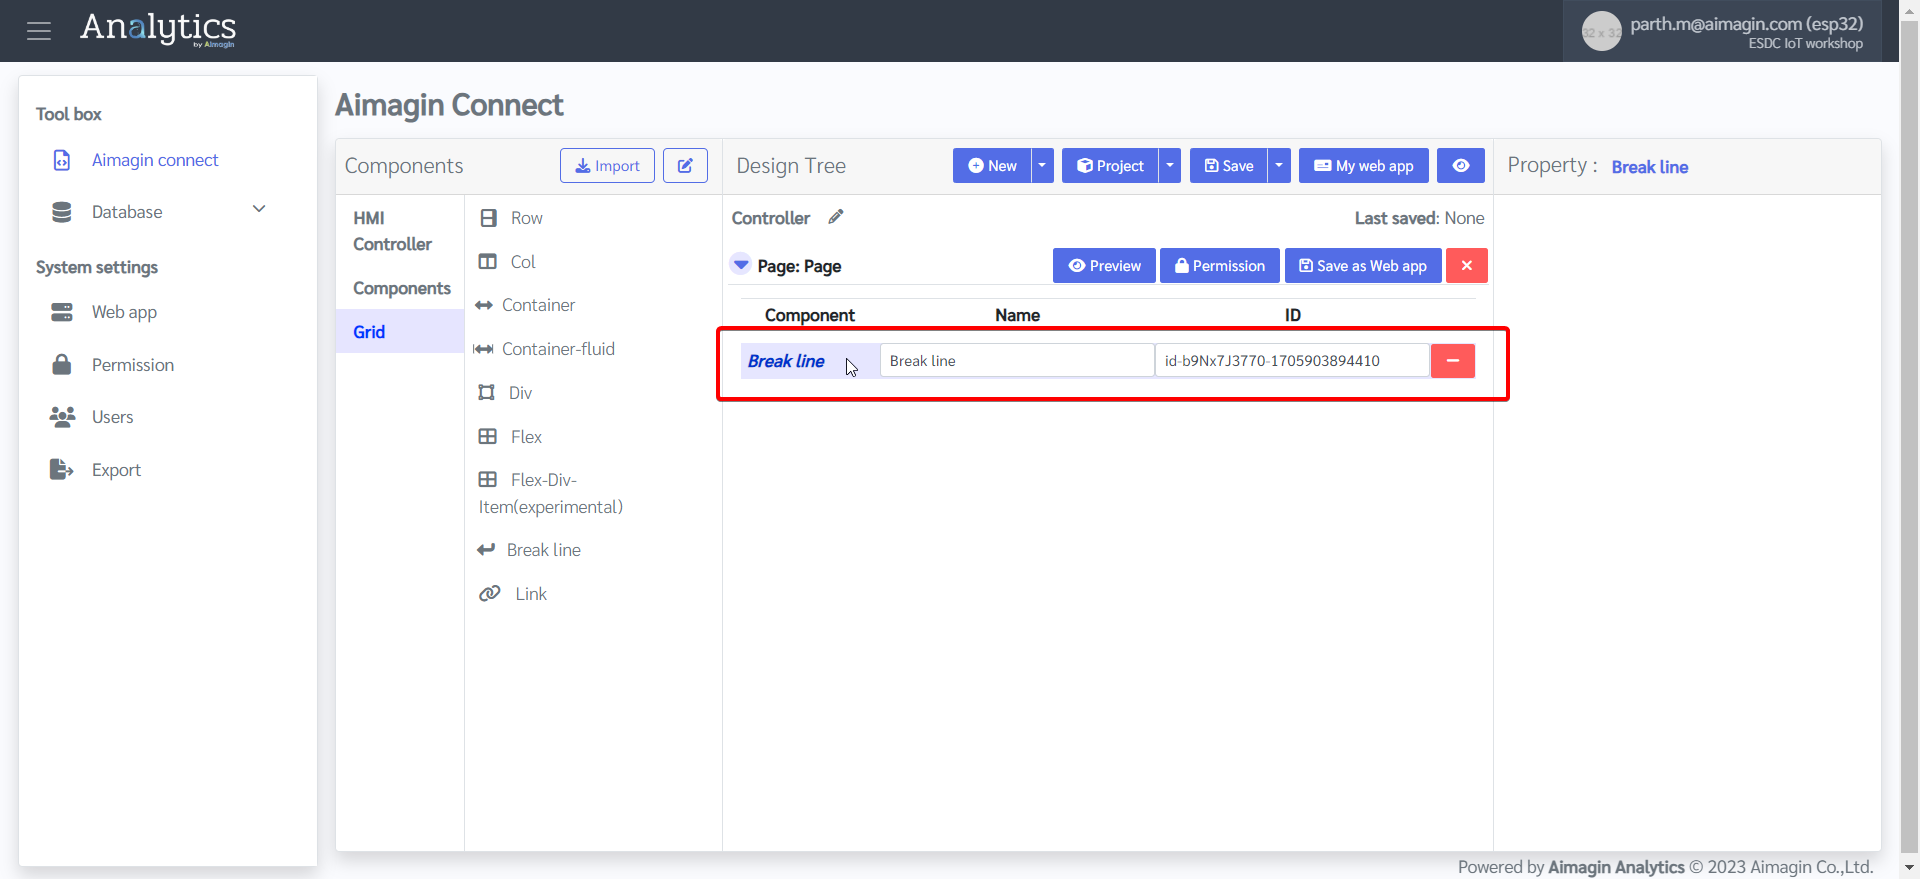Select the Components category tab
Image resolution: width=1920 pixels, height=879 pixels.
[x=401, y=288]
